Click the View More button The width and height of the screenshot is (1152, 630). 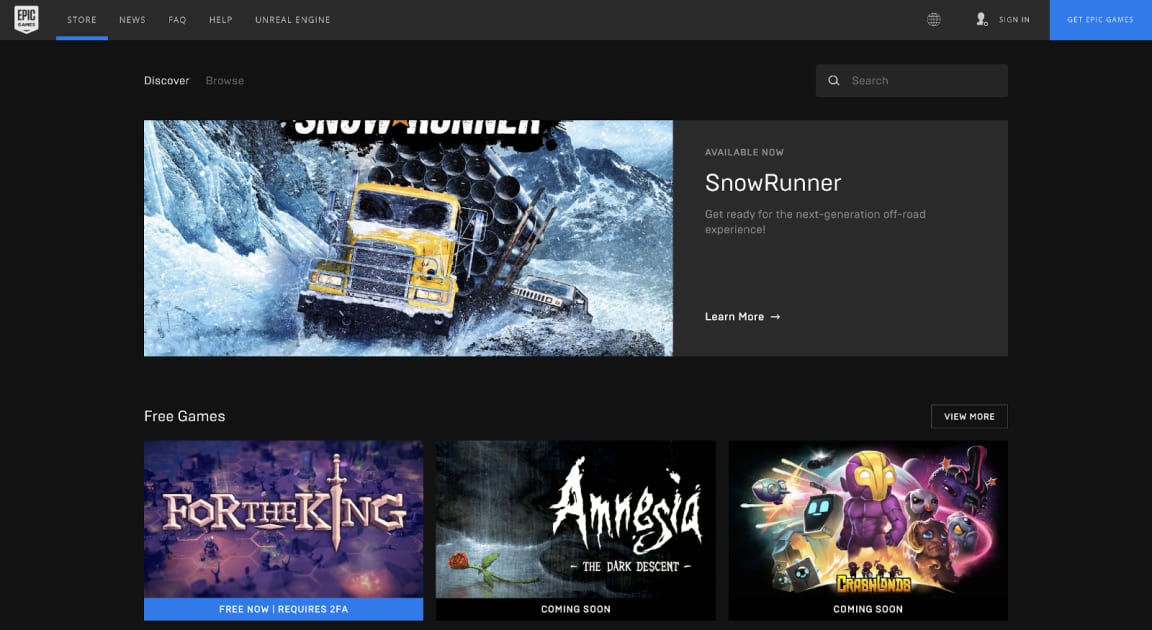point(969,416)
